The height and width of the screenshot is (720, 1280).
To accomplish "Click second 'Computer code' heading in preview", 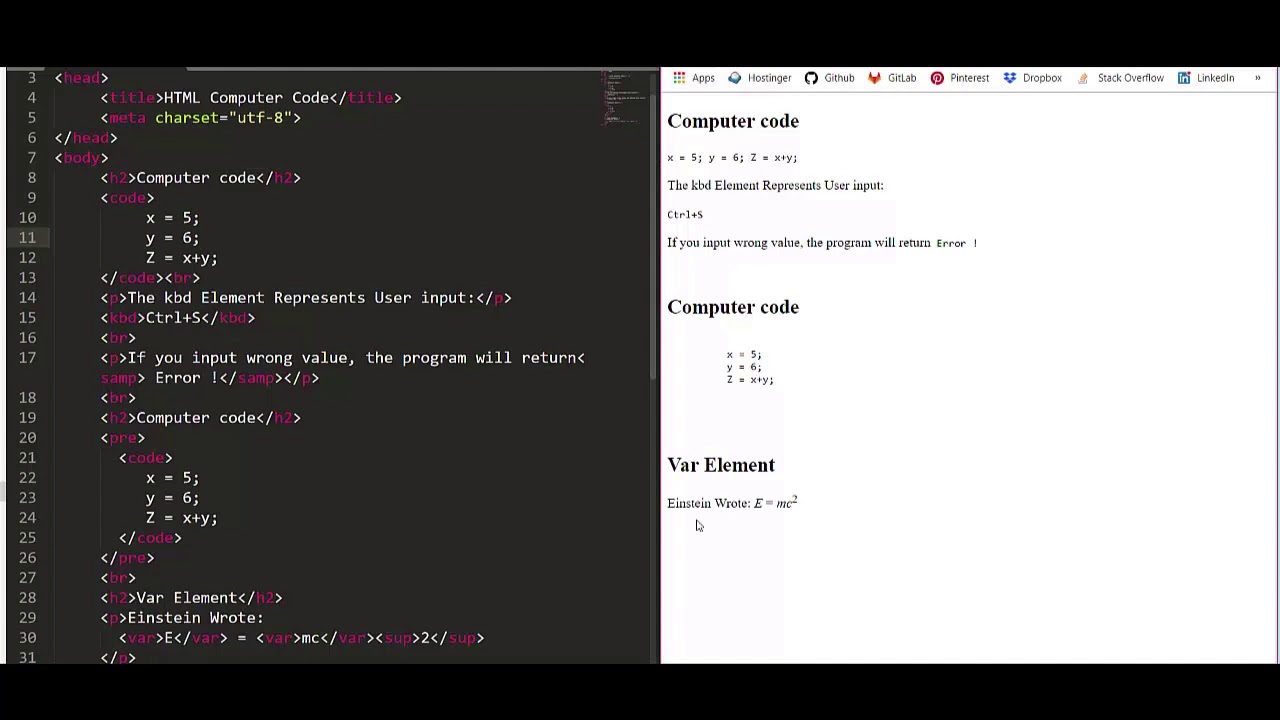I will coord(733,307).
